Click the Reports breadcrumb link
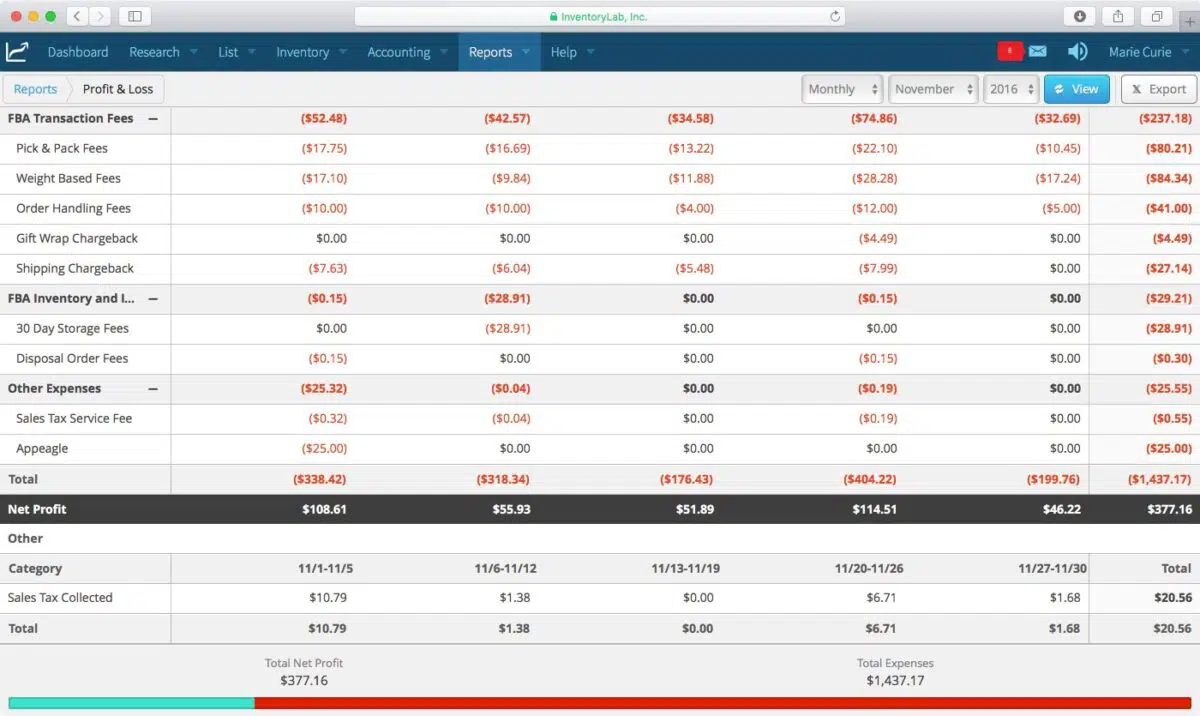Screen dimensions: 1200x716 coord(35,89)
